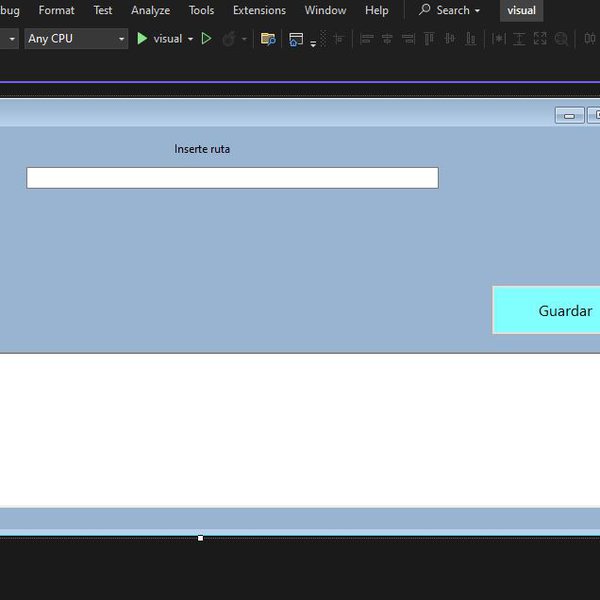Click the Guardar button
The height and width of the screenshot is (600, 600).
[x=548, y=310]
